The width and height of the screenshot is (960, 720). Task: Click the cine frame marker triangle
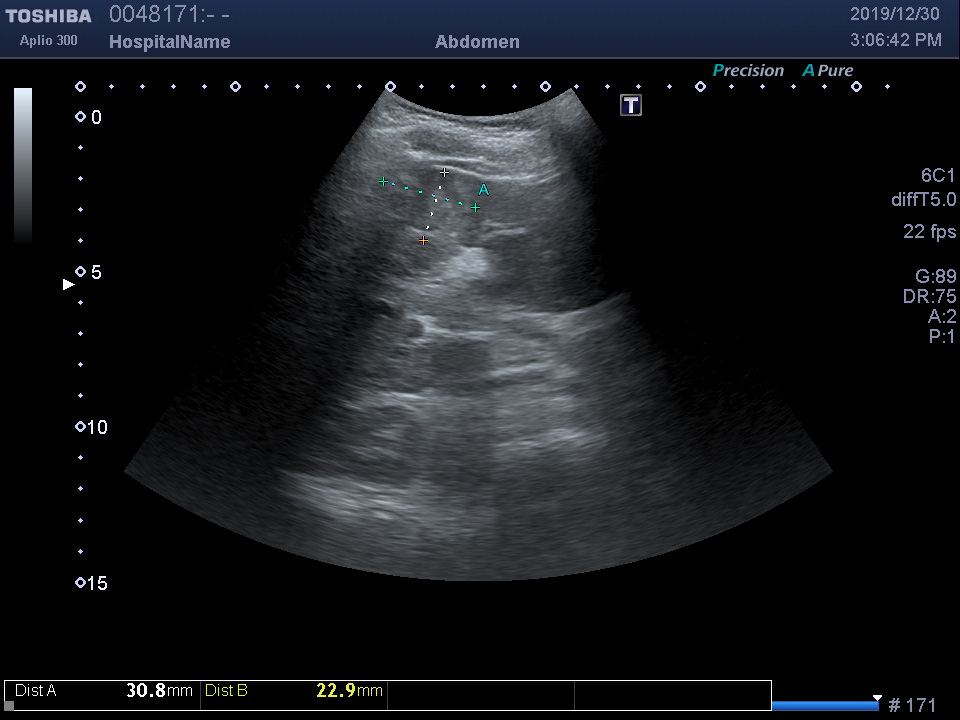coord(877,698)
